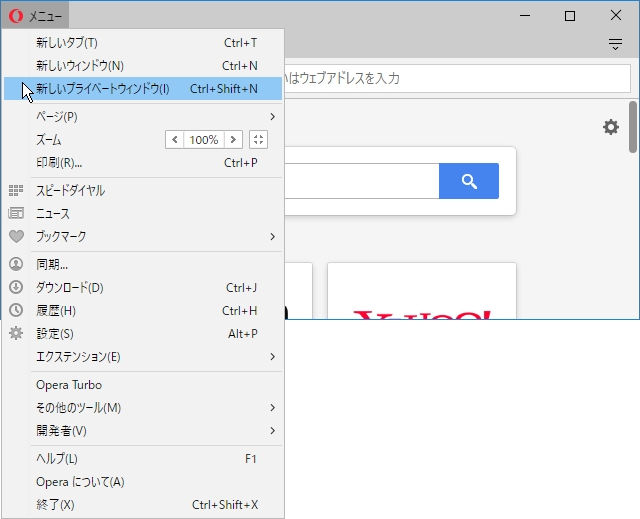This screenshot has height=519, width=640.
Task: Click the sync account icon
Action: (x=16, y=264)
